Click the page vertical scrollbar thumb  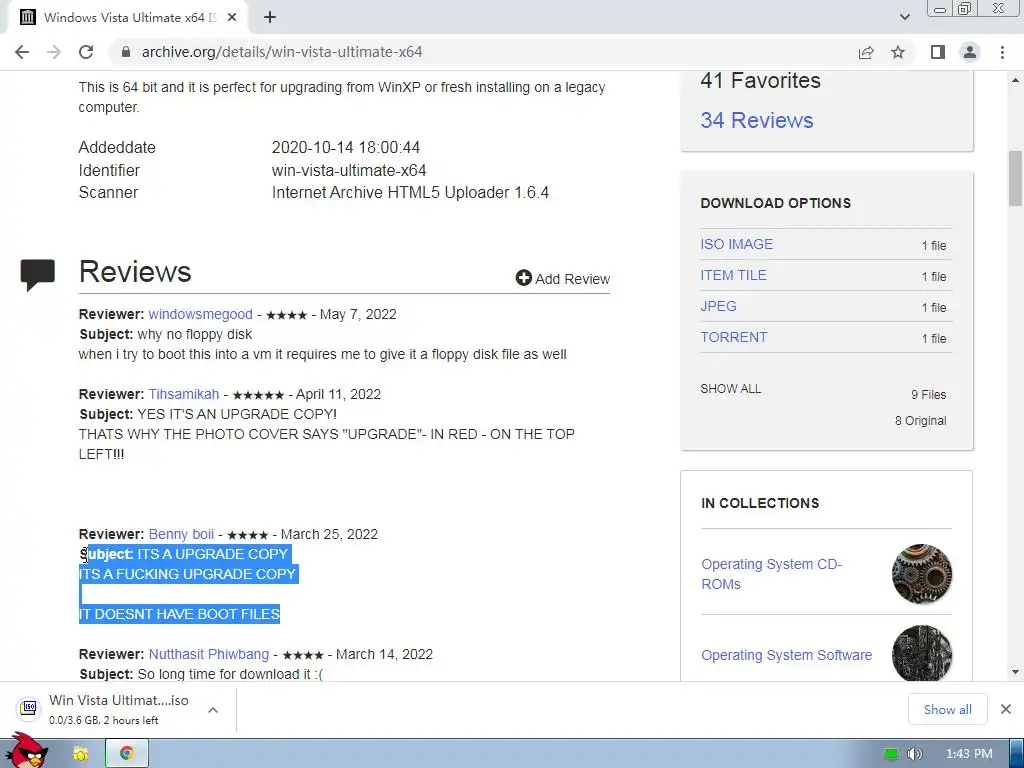pos(1016,178)
